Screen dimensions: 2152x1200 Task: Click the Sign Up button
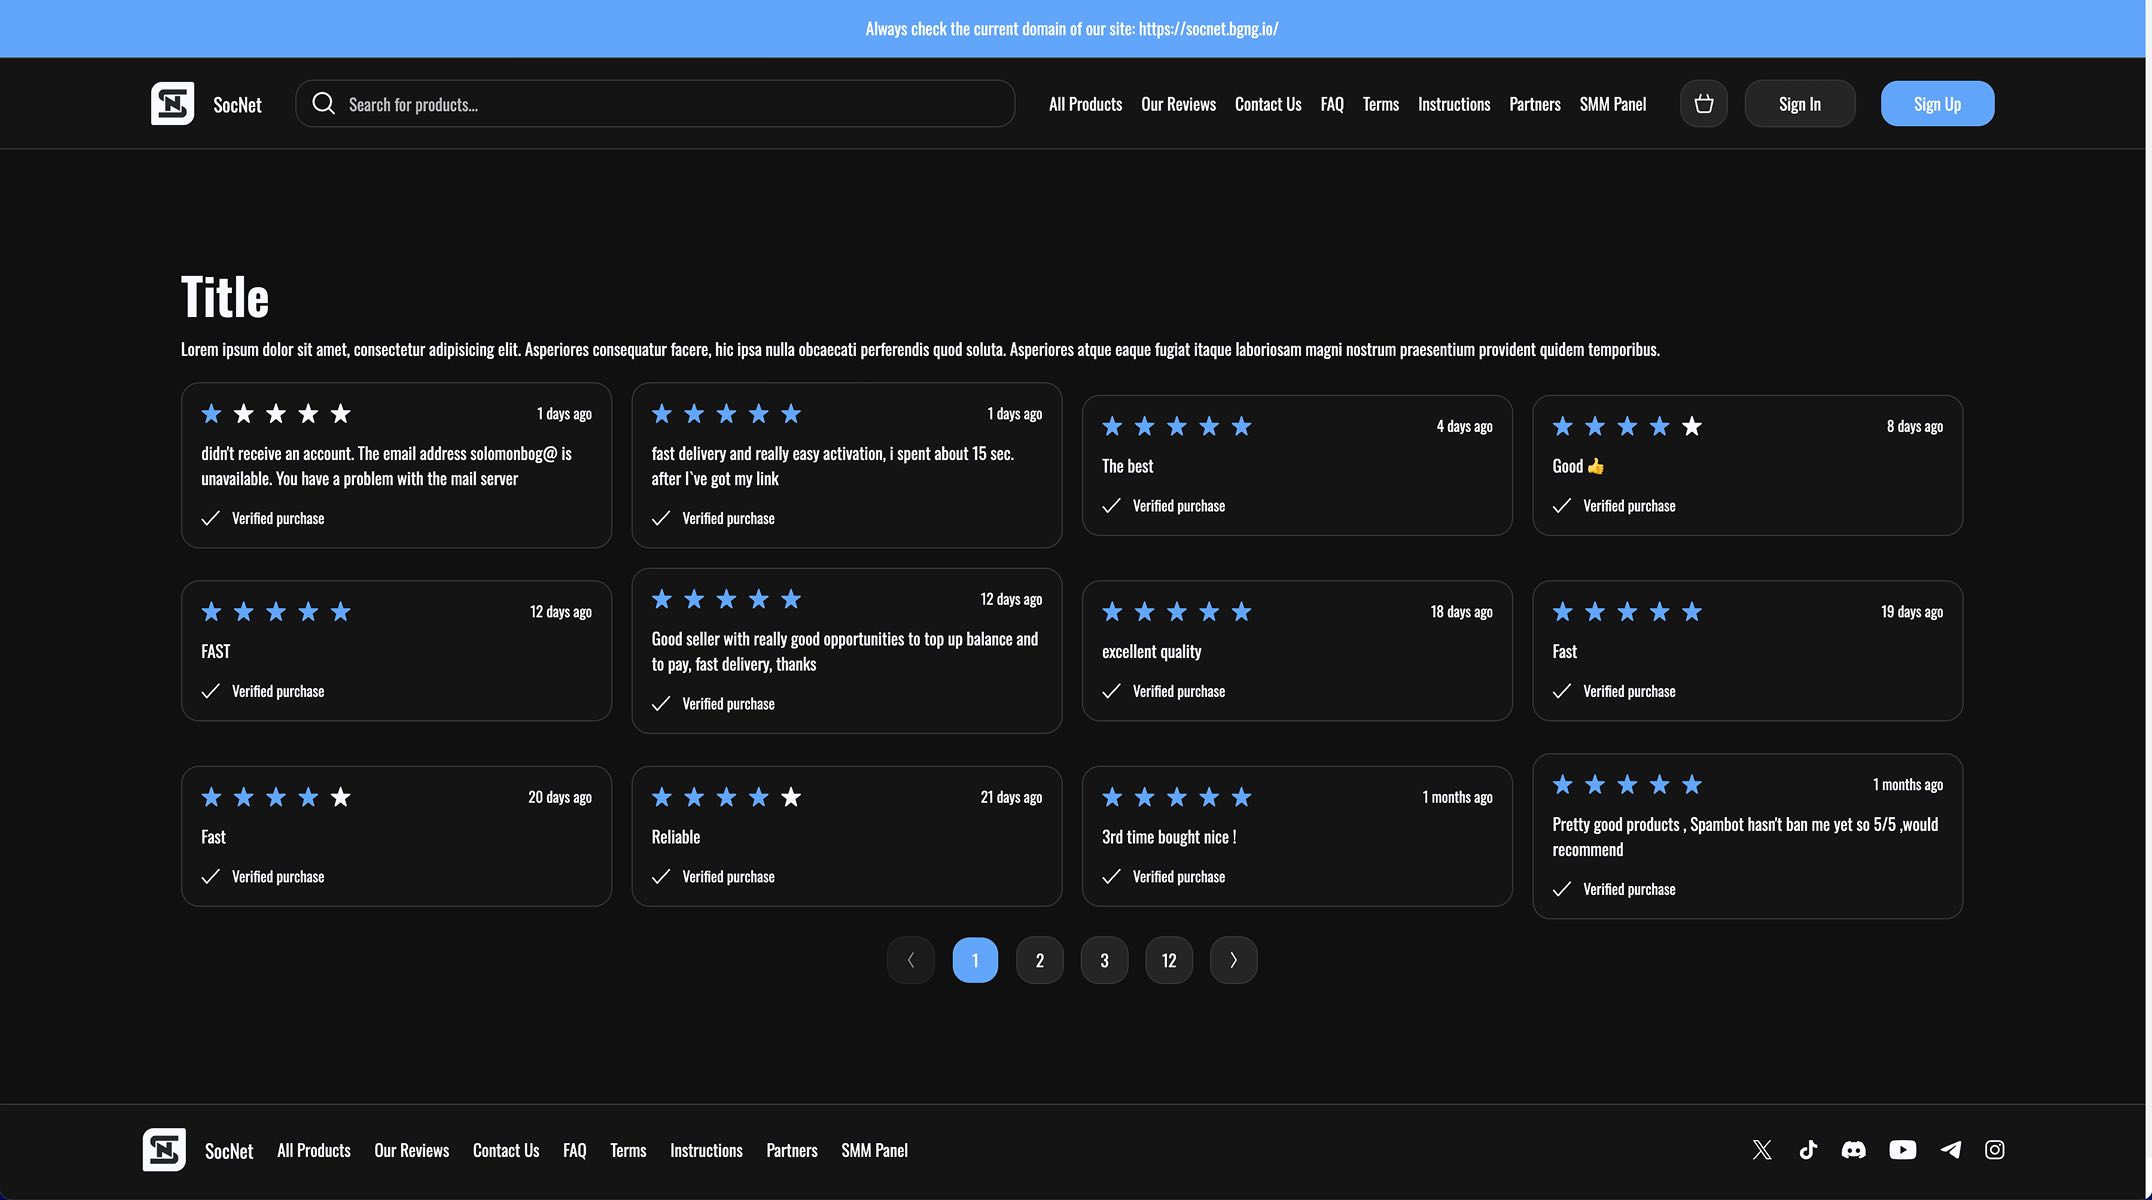[x=1937, y=104]
